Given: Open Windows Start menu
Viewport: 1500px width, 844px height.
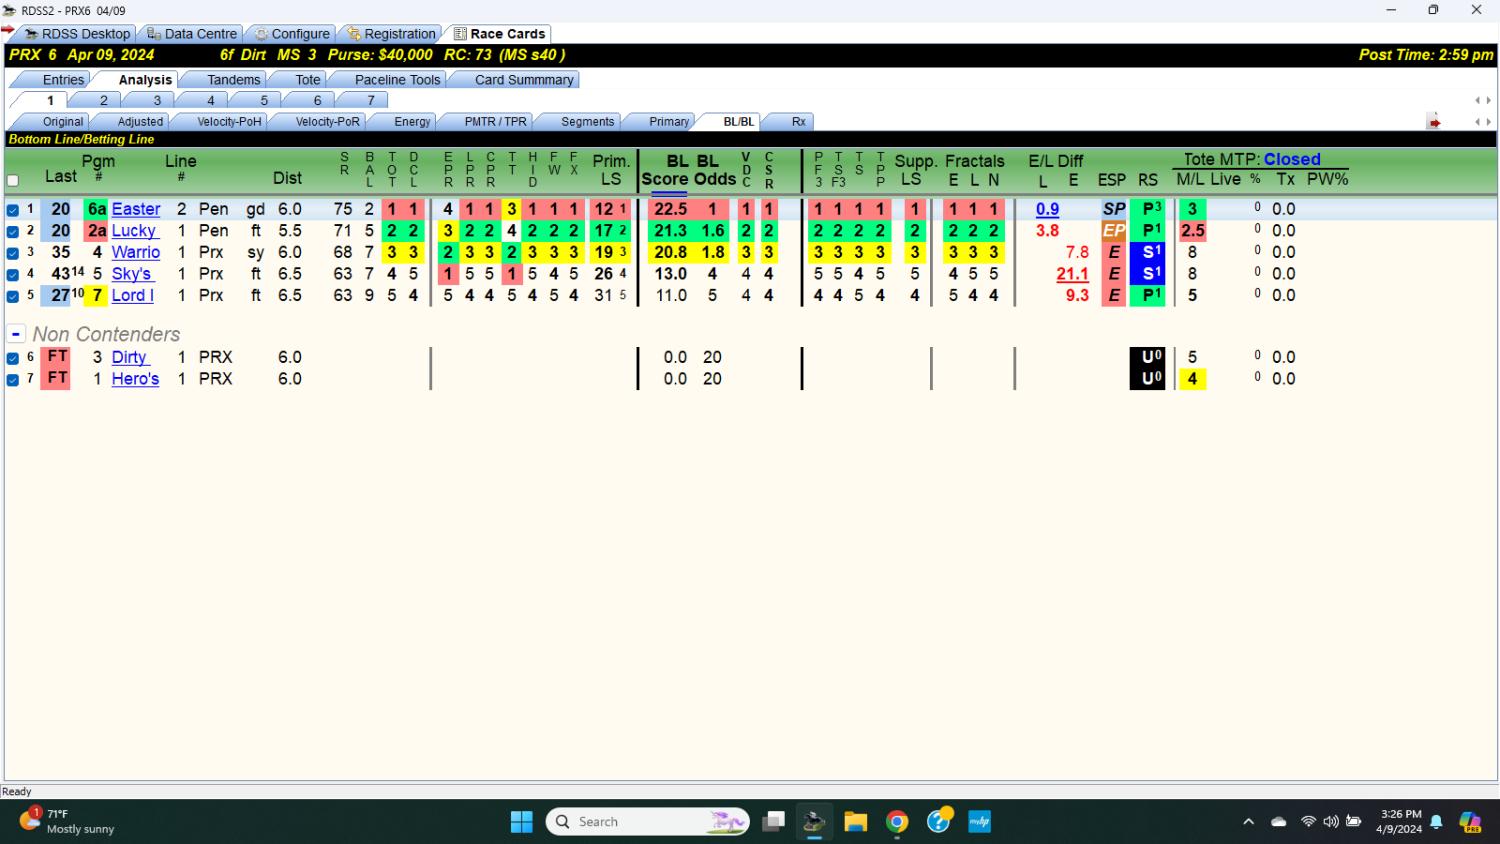Looking at the screenshot, I should click(522, 822).
